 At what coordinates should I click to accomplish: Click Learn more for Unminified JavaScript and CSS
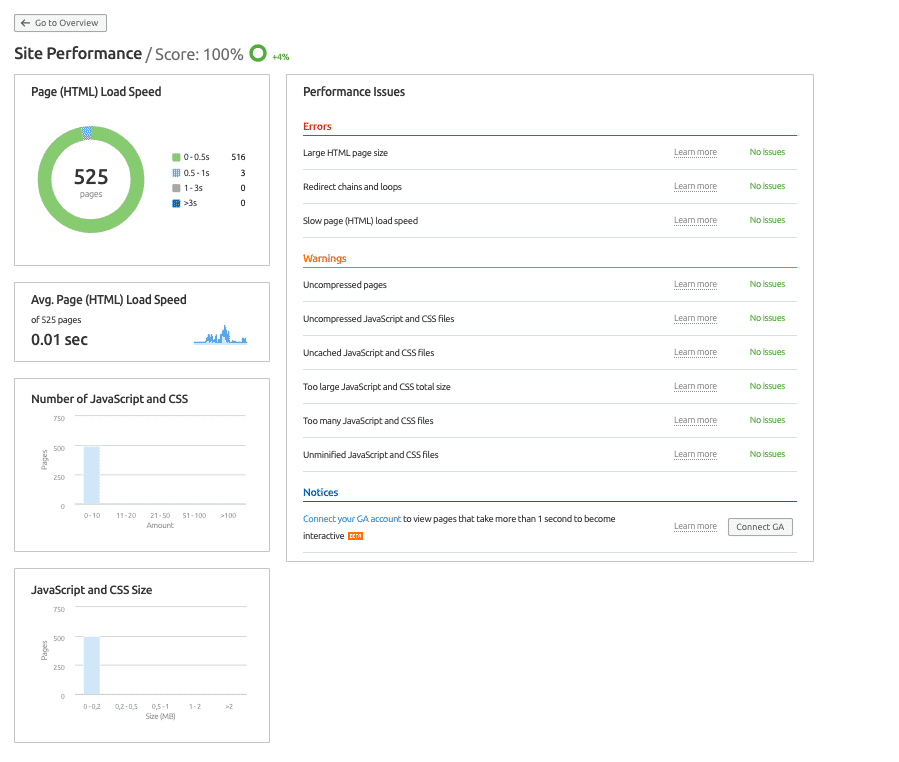pyautogui.click(x=695, y=455)
